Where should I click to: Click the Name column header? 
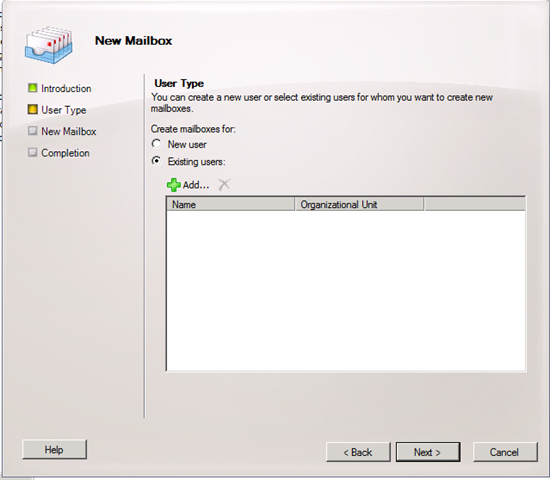[x=230, y=204]
